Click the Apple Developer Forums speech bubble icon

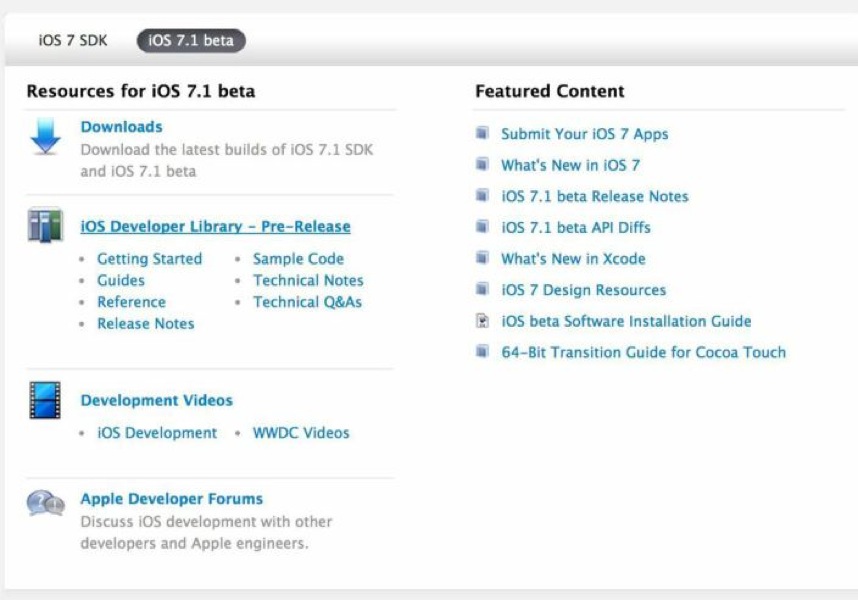coord(45,503)
